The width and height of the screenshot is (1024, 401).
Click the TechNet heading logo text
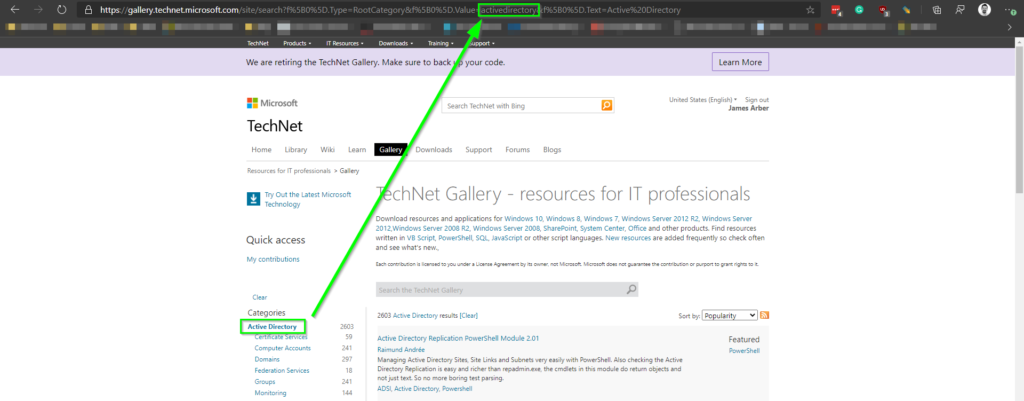(274, 126)
